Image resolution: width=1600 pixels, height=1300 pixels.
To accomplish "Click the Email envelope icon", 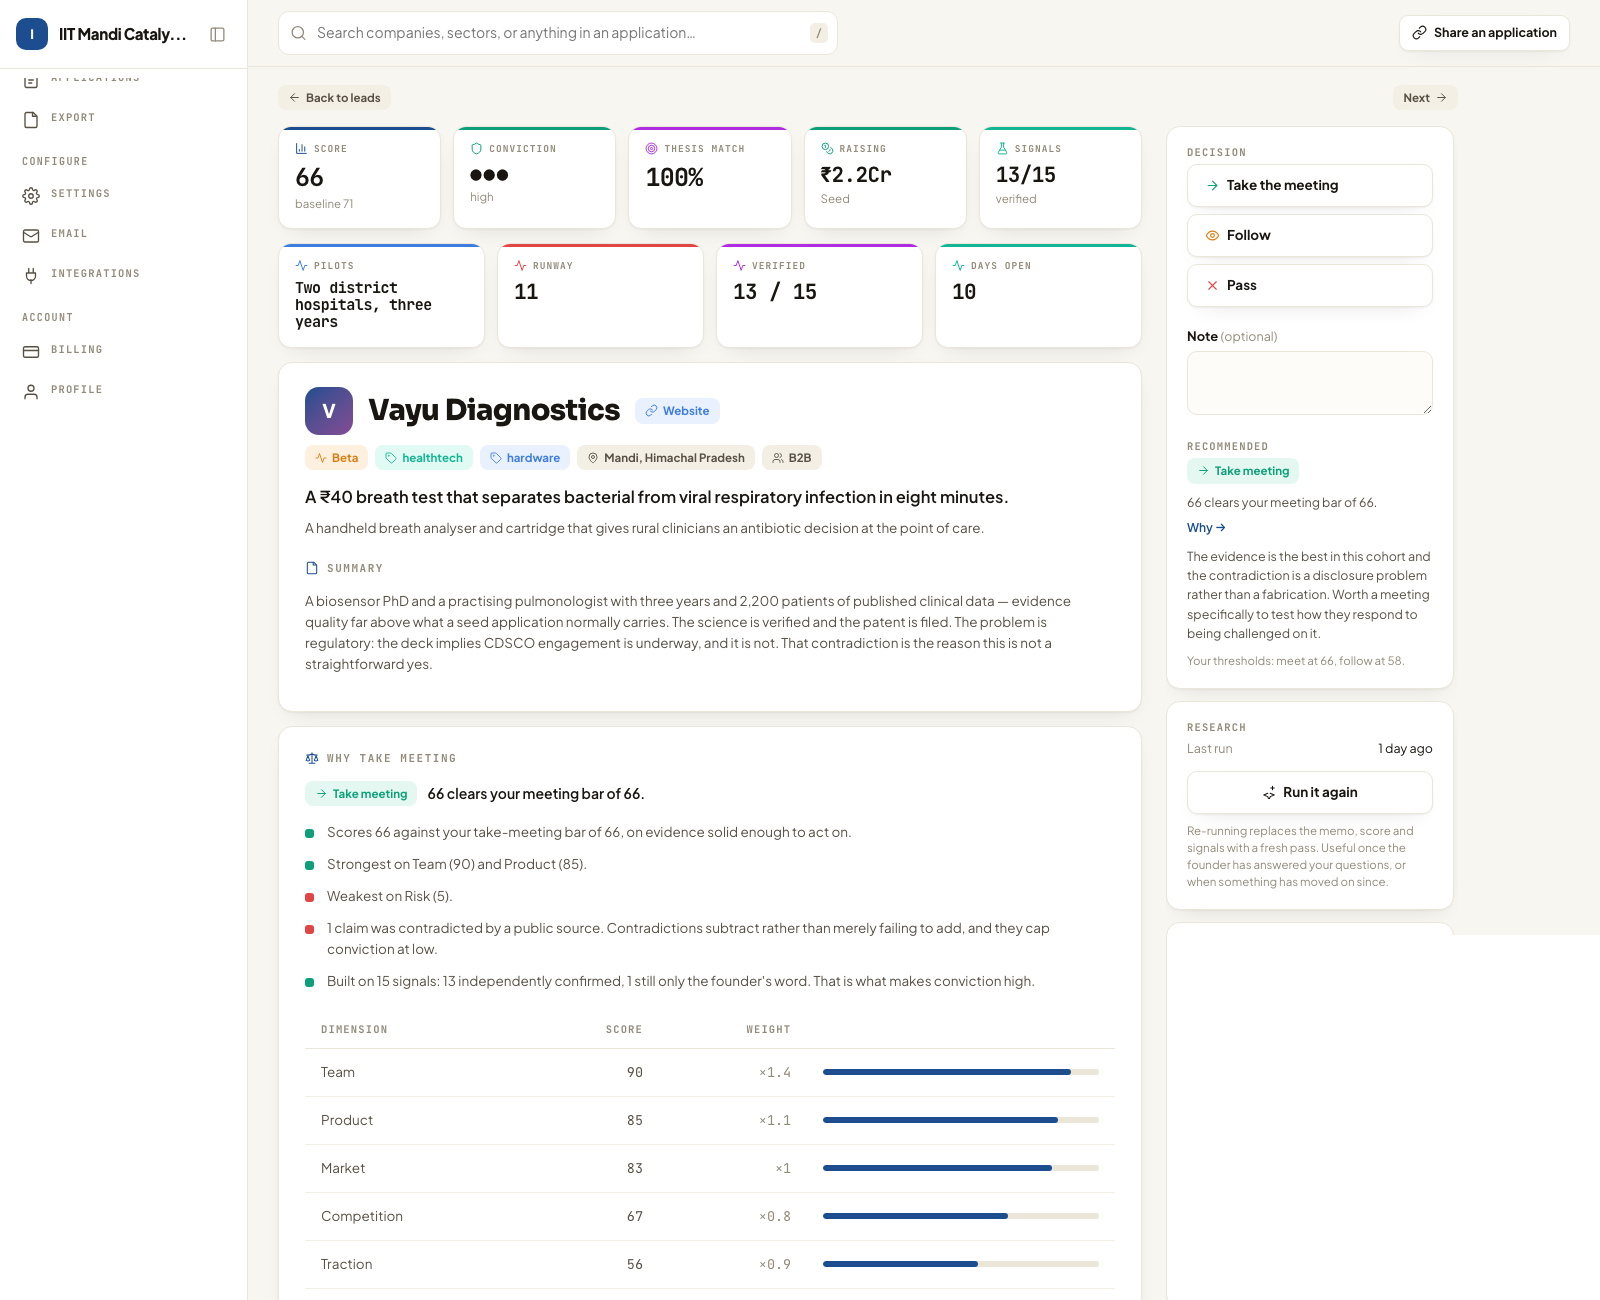I will click(31, 235).
